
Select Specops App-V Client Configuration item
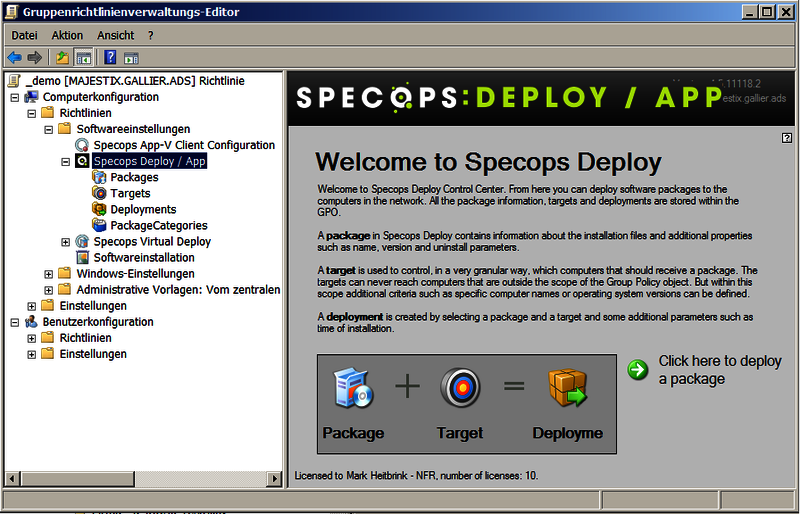pyautogui.click(x=184, y=145)
